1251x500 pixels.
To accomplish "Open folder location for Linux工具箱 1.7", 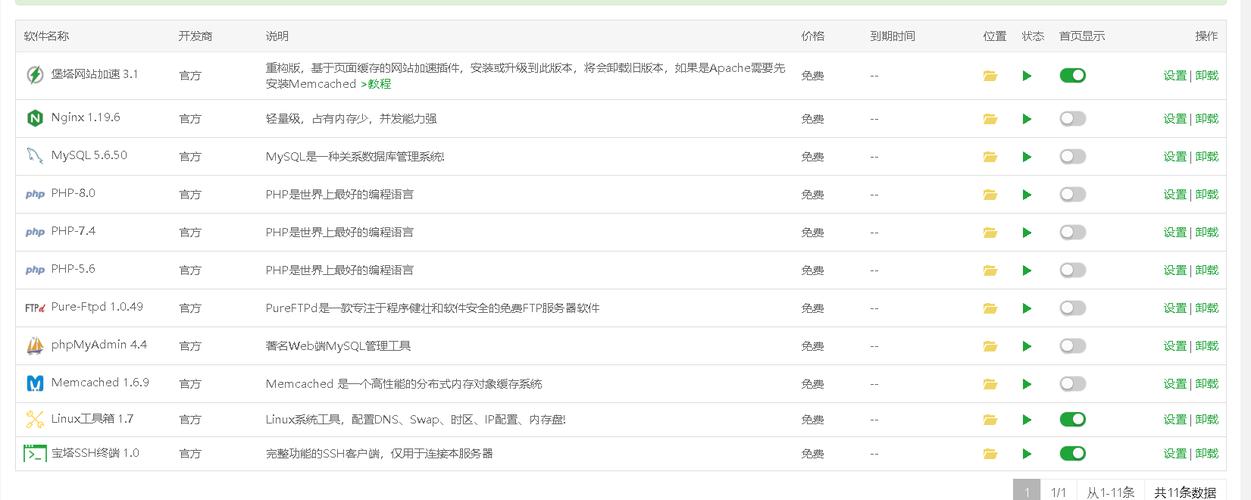I will click(x=990, y=420).
